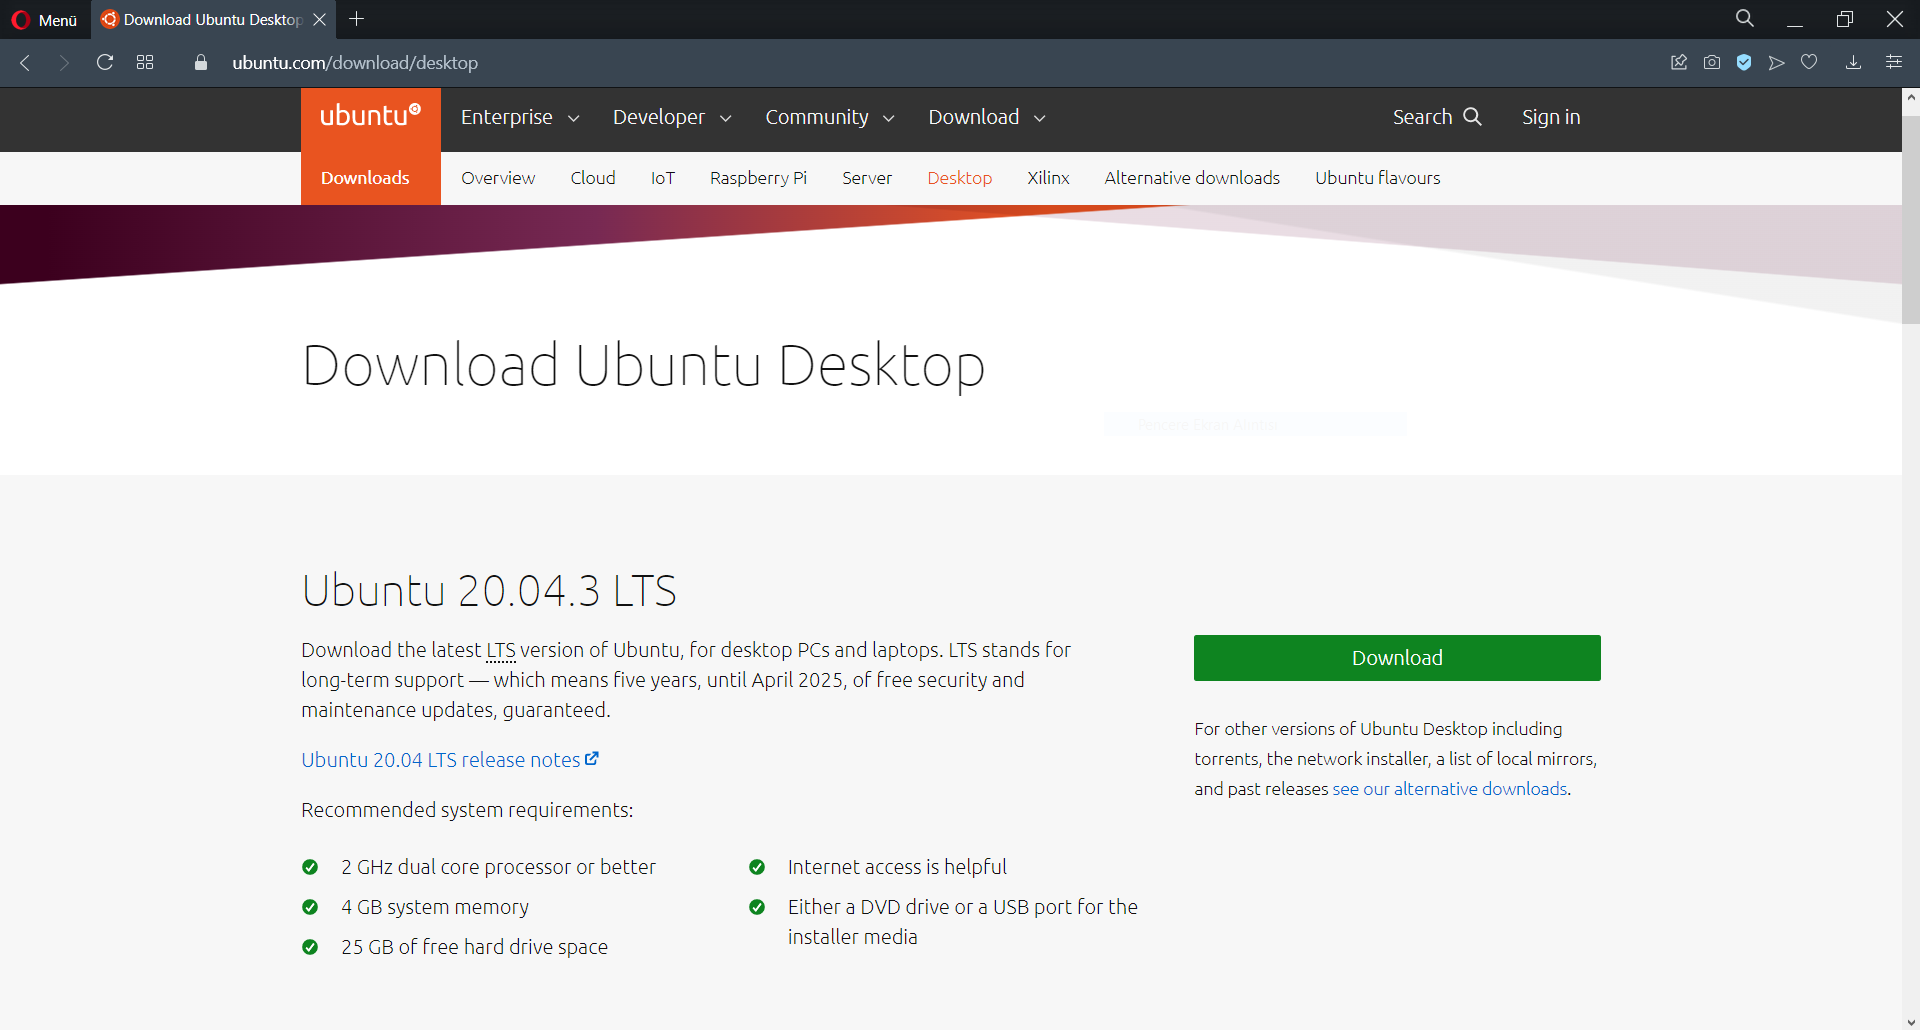Click the Download Ubuntu Desktop browser tab

tap(214, 20)
